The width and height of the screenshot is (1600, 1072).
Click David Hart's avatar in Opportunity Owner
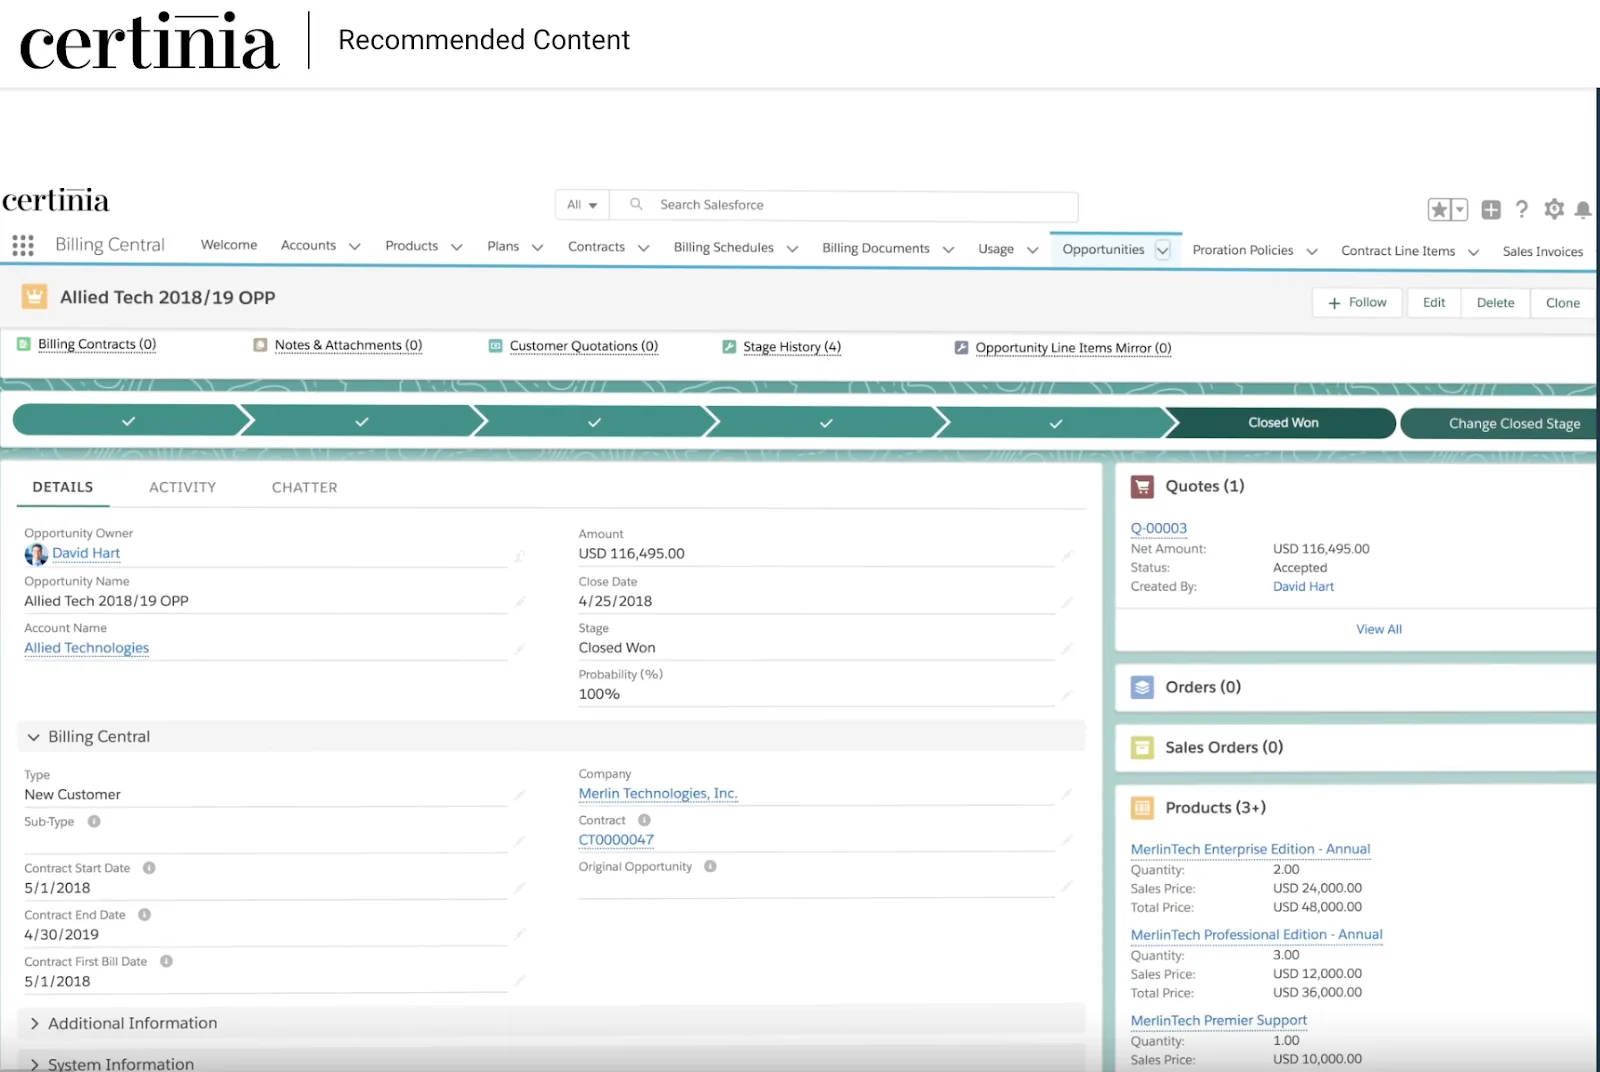(36, 554)
